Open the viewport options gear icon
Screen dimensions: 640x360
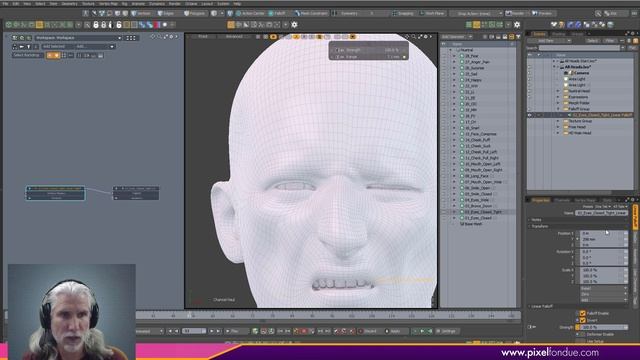point(426,37)
